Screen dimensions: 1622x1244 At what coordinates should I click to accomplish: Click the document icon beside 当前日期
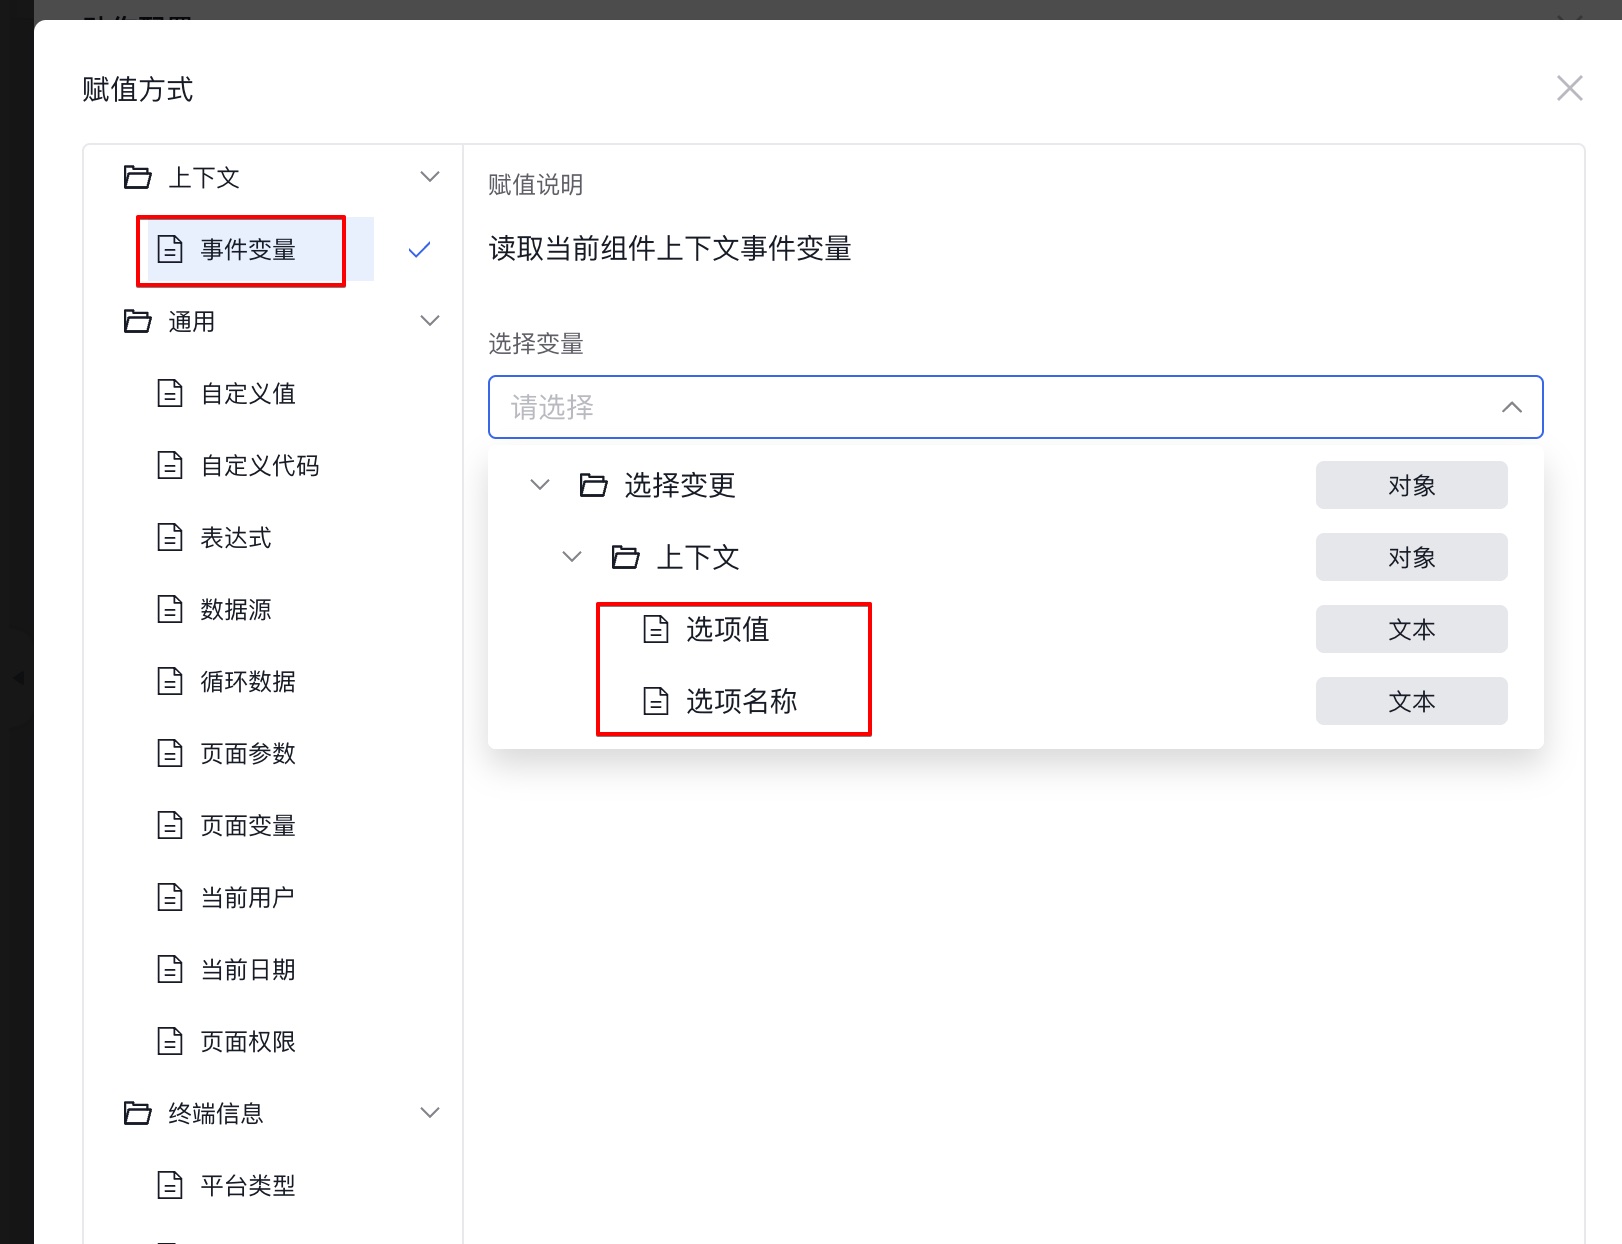[170, 969]
